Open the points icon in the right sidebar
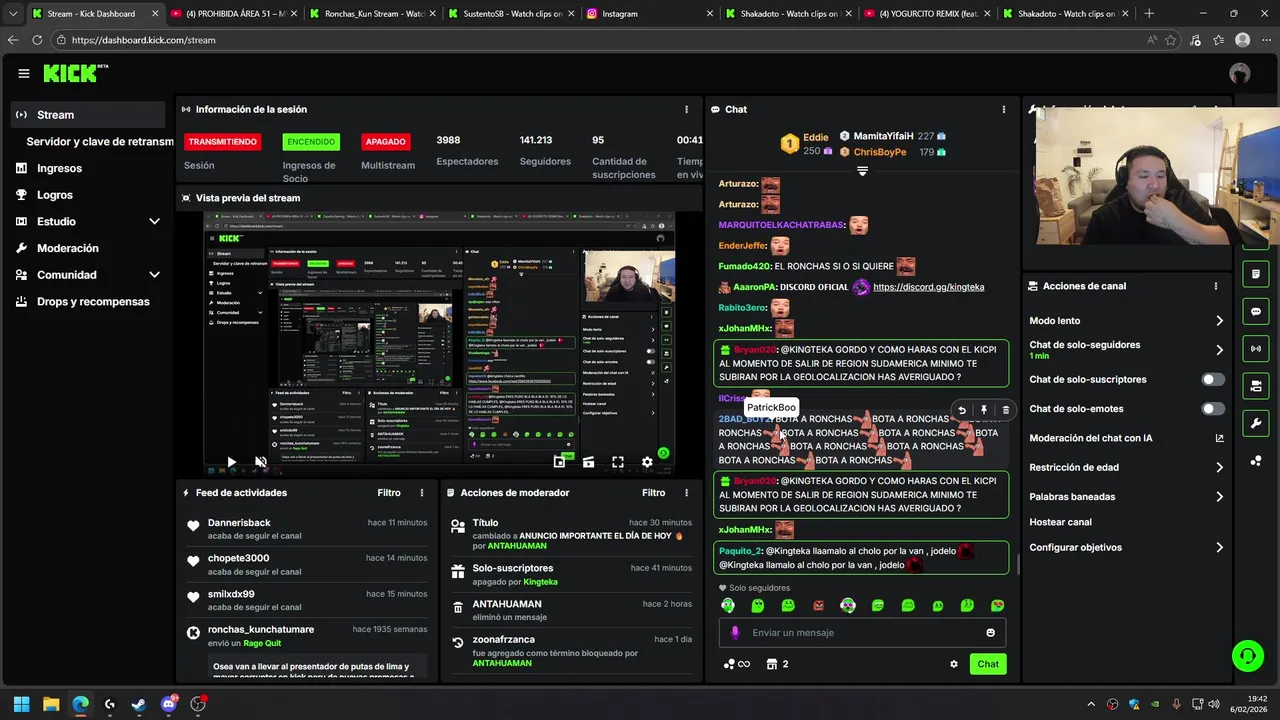1280x720 pixels. (1256, 460)
